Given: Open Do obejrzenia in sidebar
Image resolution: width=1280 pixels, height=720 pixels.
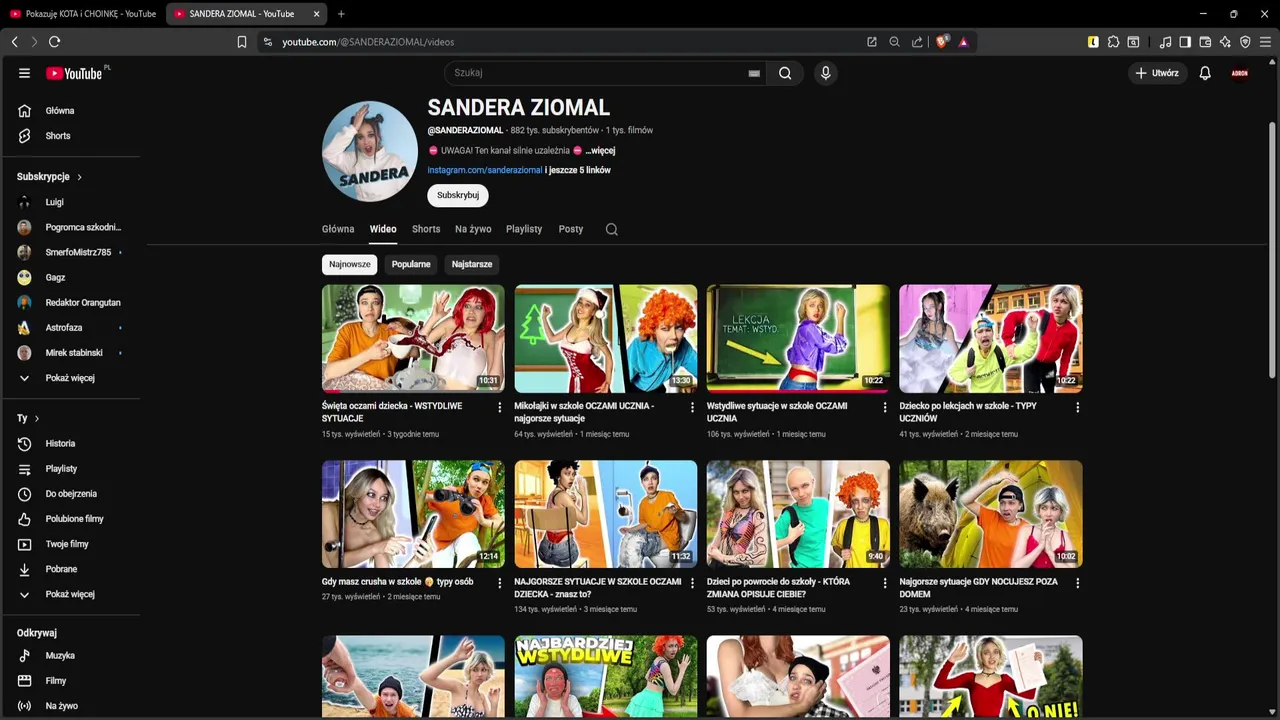Looking at the screenshot, I should pos(70,494).
